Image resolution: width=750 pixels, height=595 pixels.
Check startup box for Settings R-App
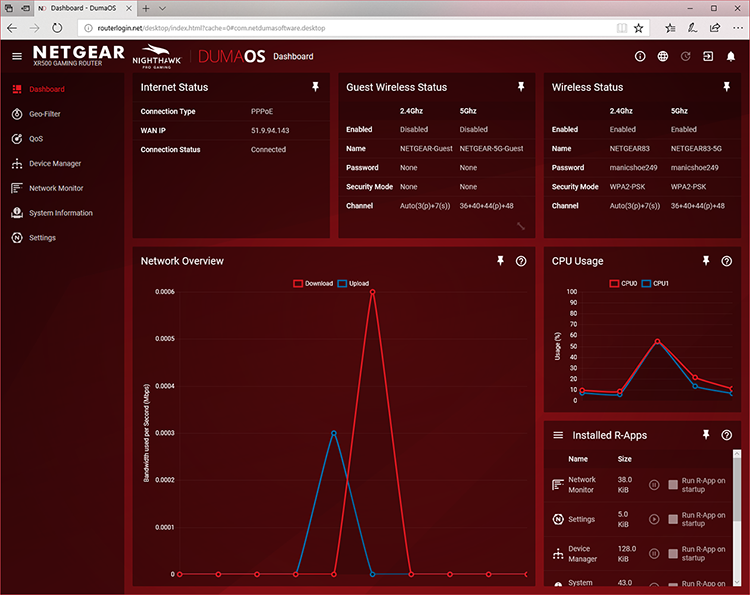pos(673,519)
